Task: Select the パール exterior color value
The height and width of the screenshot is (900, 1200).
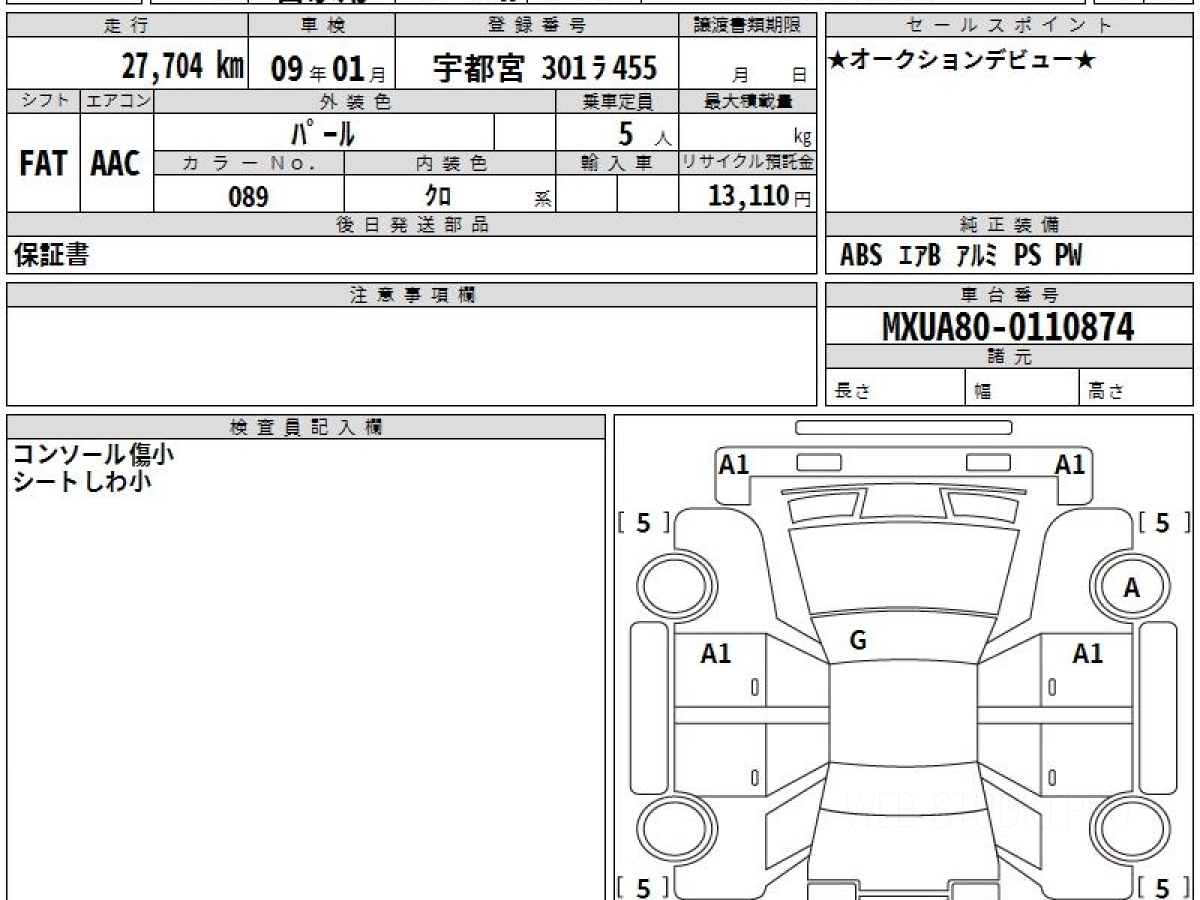Action: point(323,133)
